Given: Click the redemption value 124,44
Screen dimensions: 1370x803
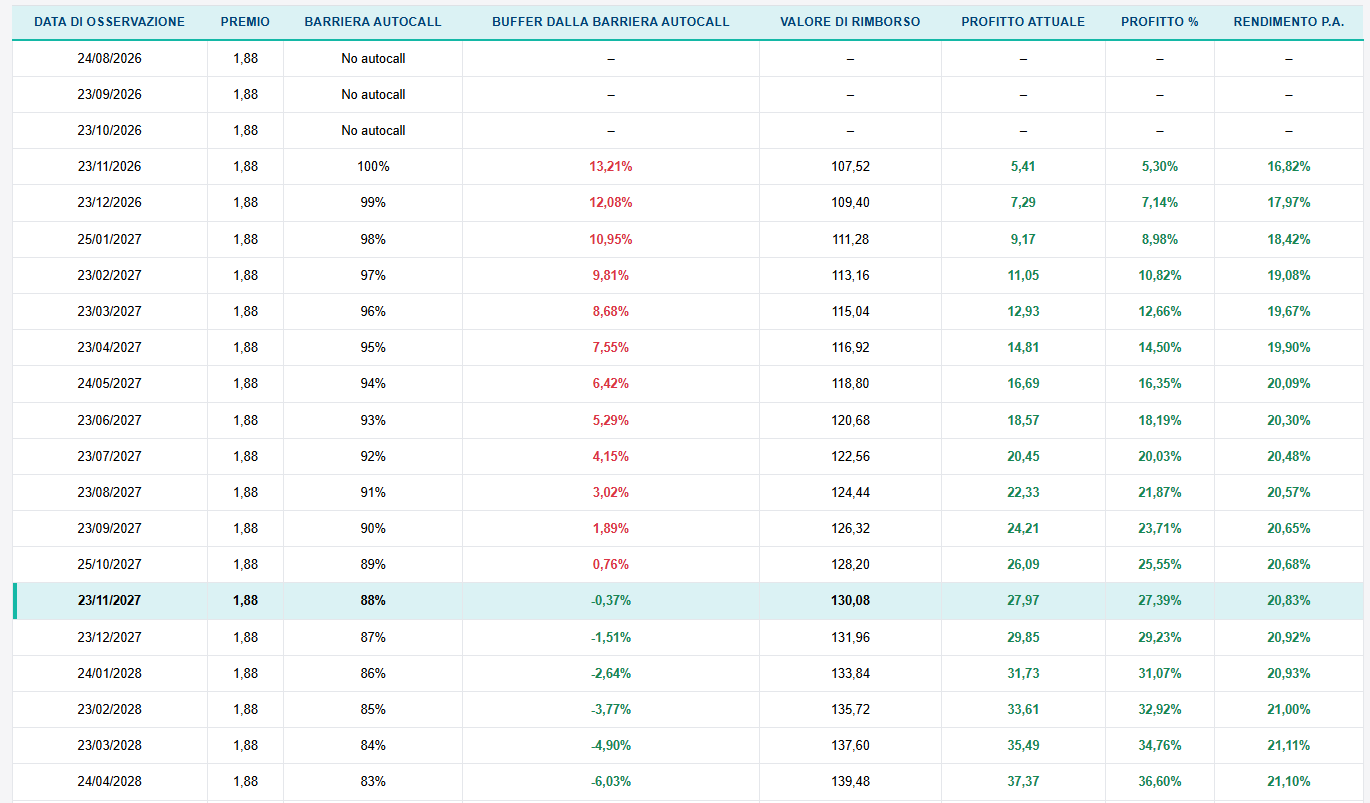Looking at the screenshot, I should pyautogui.click(x=850, y=492).
